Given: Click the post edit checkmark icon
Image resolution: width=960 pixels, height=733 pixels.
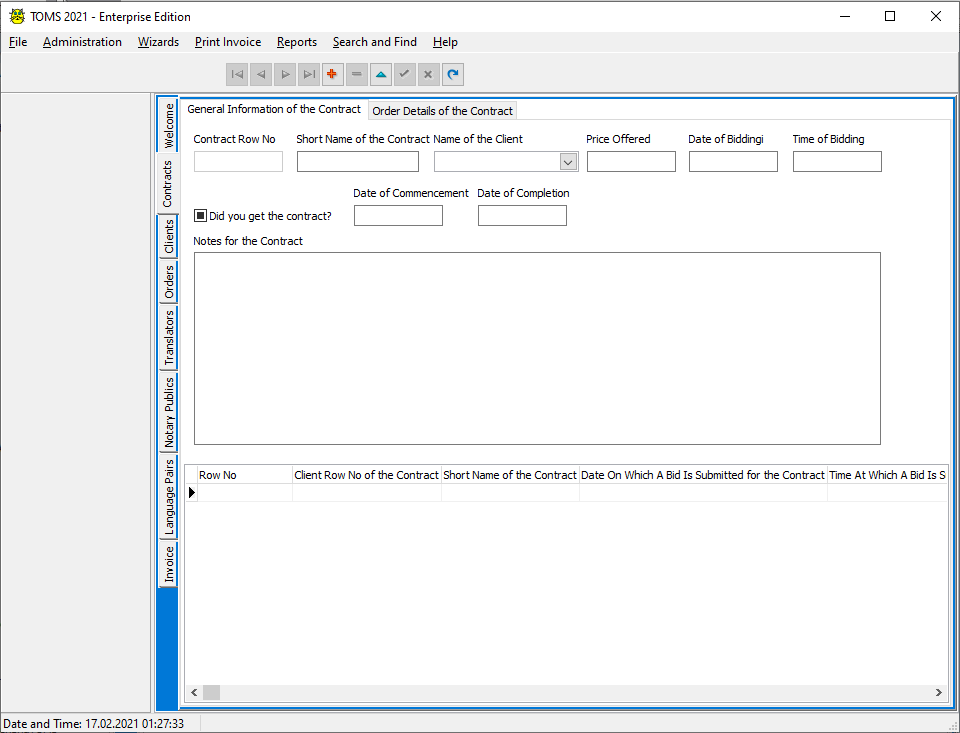Looking at the screenshot, I should point(405,74).
